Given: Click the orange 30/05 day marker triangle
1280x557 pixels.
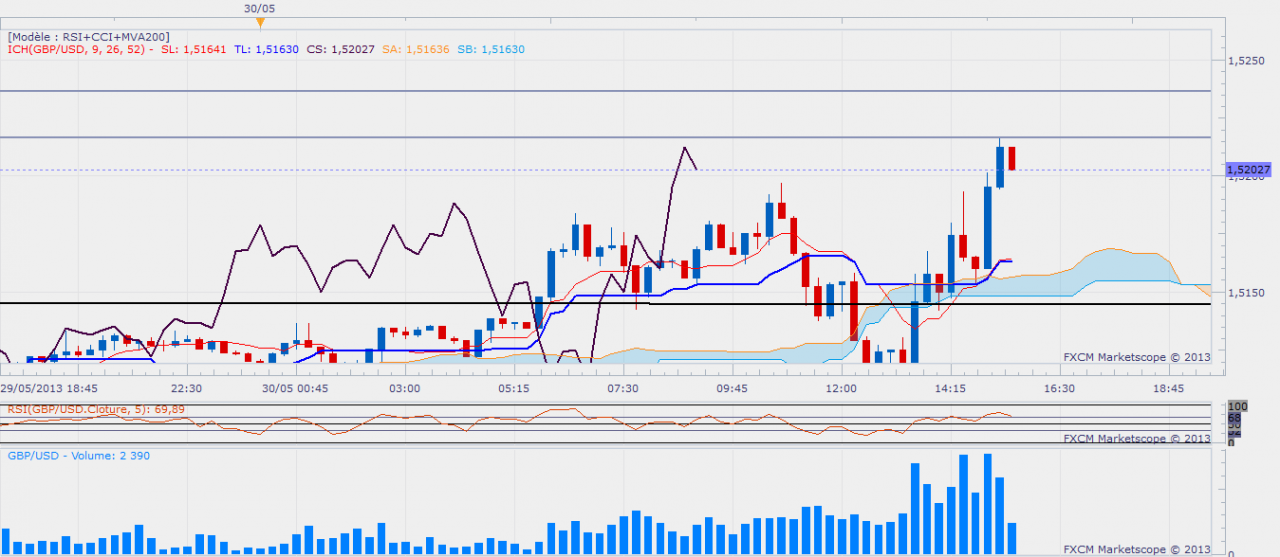Looking at the screenshot, I should 260,22.
